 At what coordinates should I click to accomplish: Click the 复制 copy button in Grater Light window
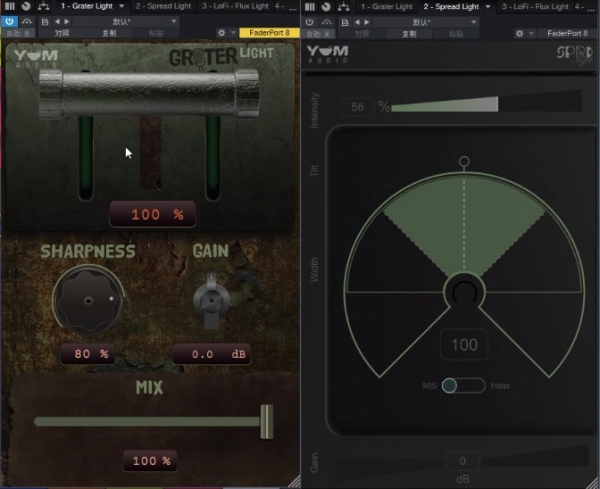tap(109, 33)
